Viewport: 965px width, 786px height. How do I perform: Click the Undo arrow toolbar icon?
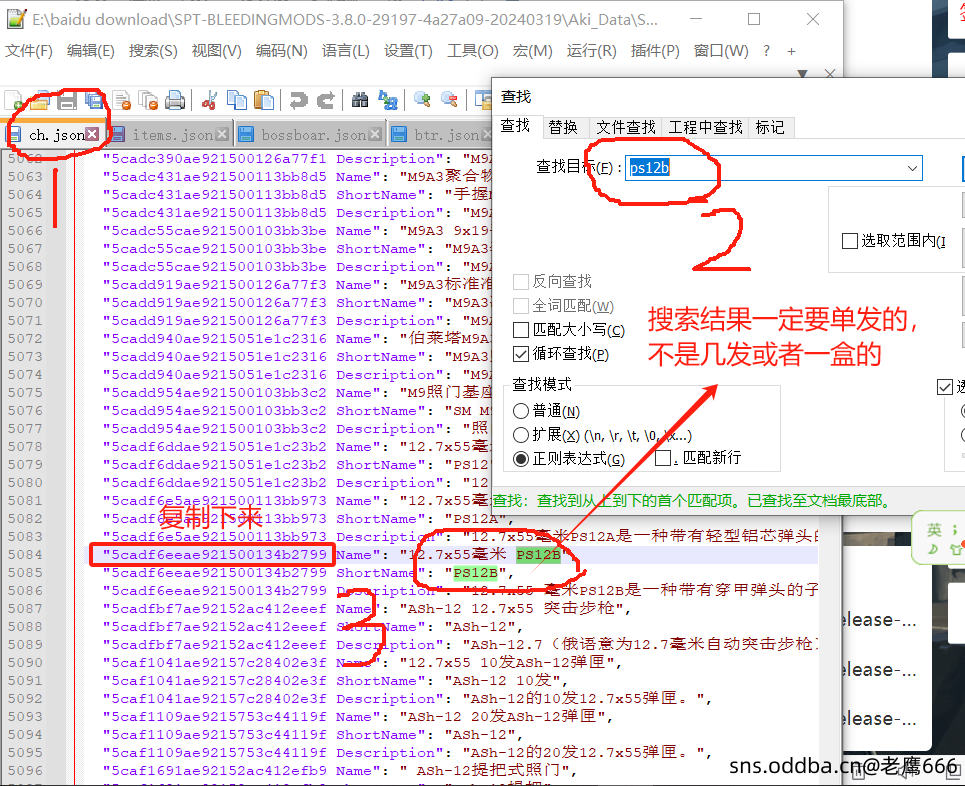298,100
